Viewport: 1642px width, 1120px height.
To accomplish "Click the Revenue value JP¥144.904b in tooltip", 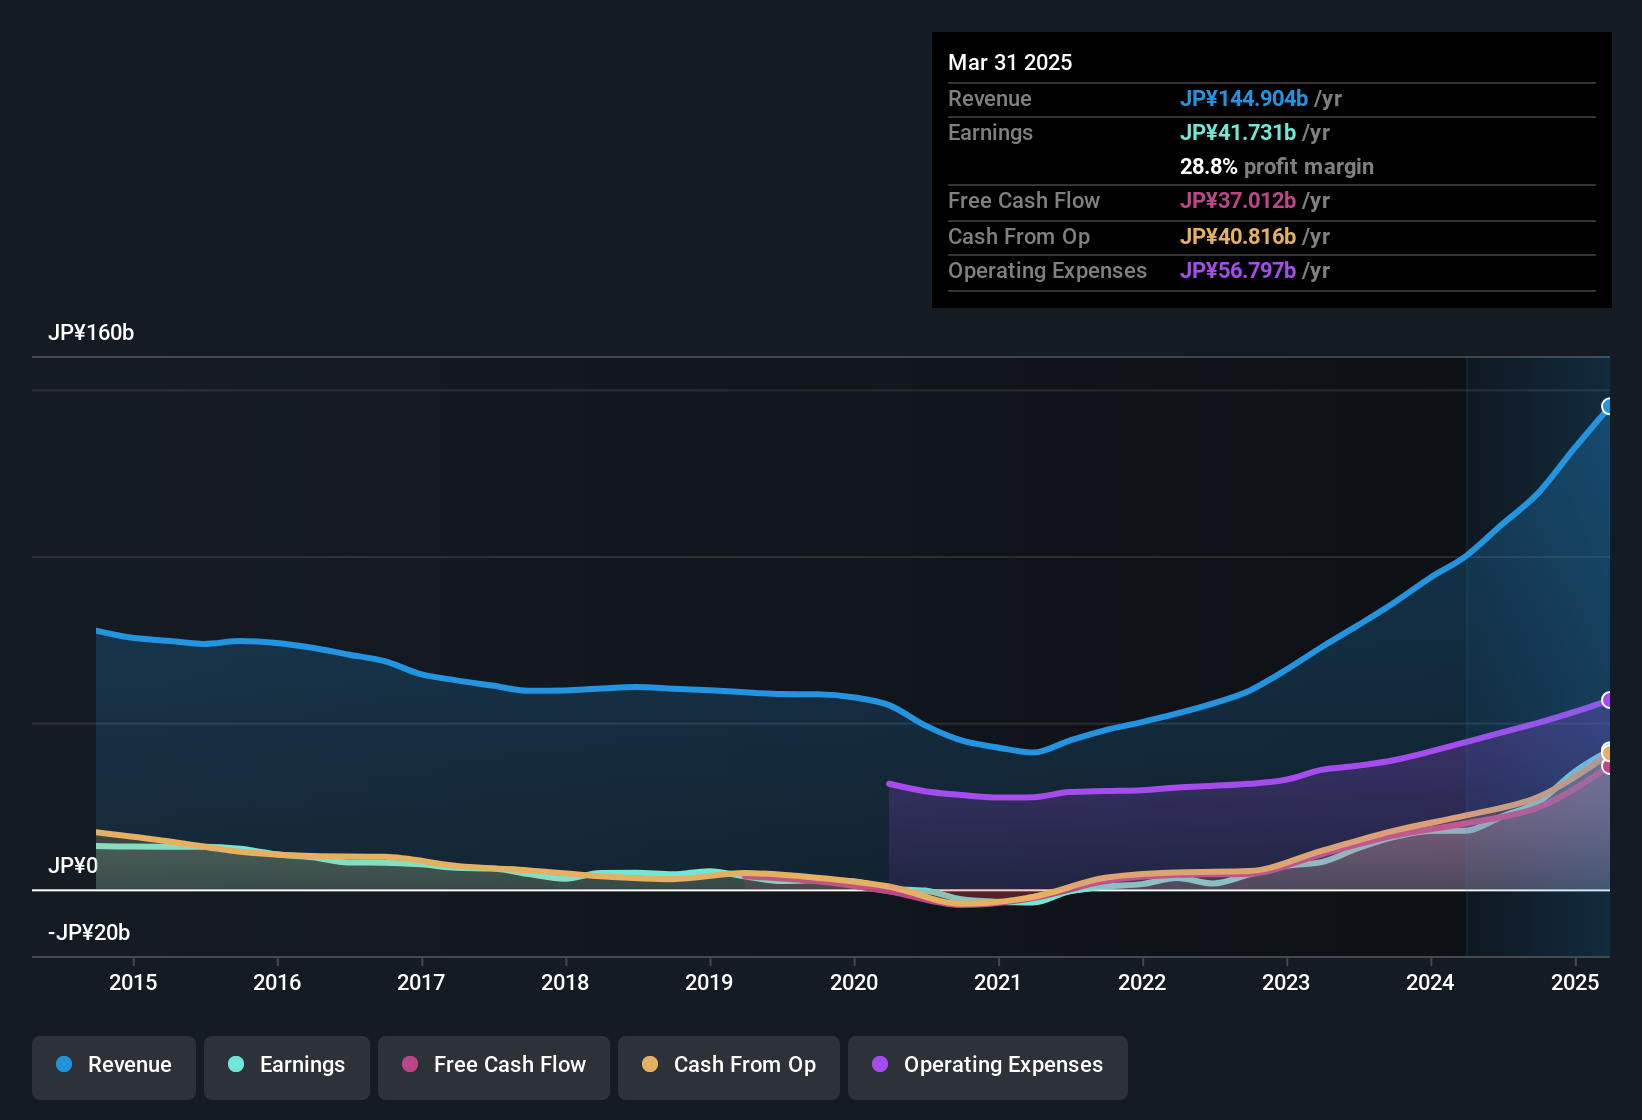I will tap(1244, 98).
